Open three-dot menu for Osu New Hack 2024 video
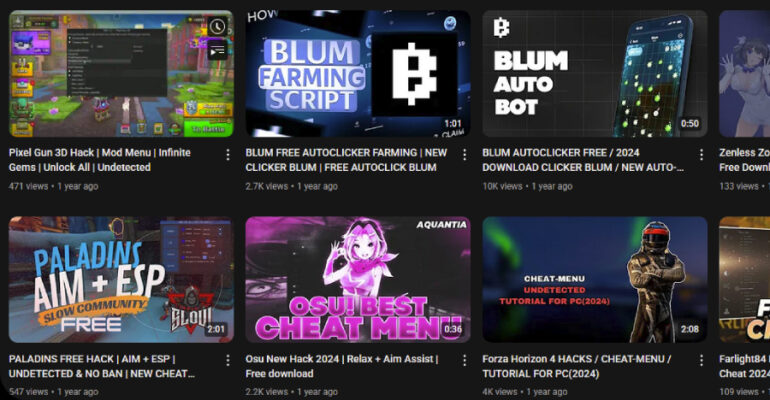The width and height of the screenshot is (770, 400). [x=465, y=361]
